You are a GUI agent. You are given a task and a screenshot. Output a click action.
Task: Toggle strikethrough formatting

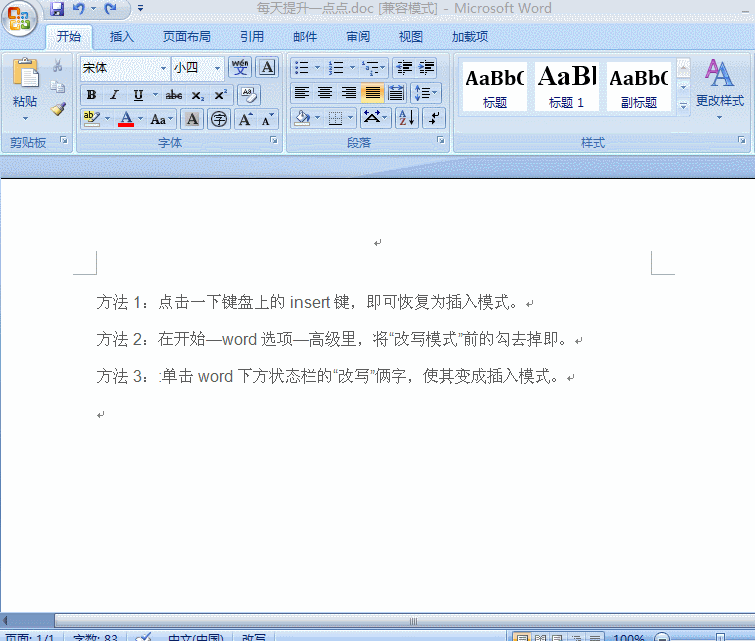click(x=173, y=95)
